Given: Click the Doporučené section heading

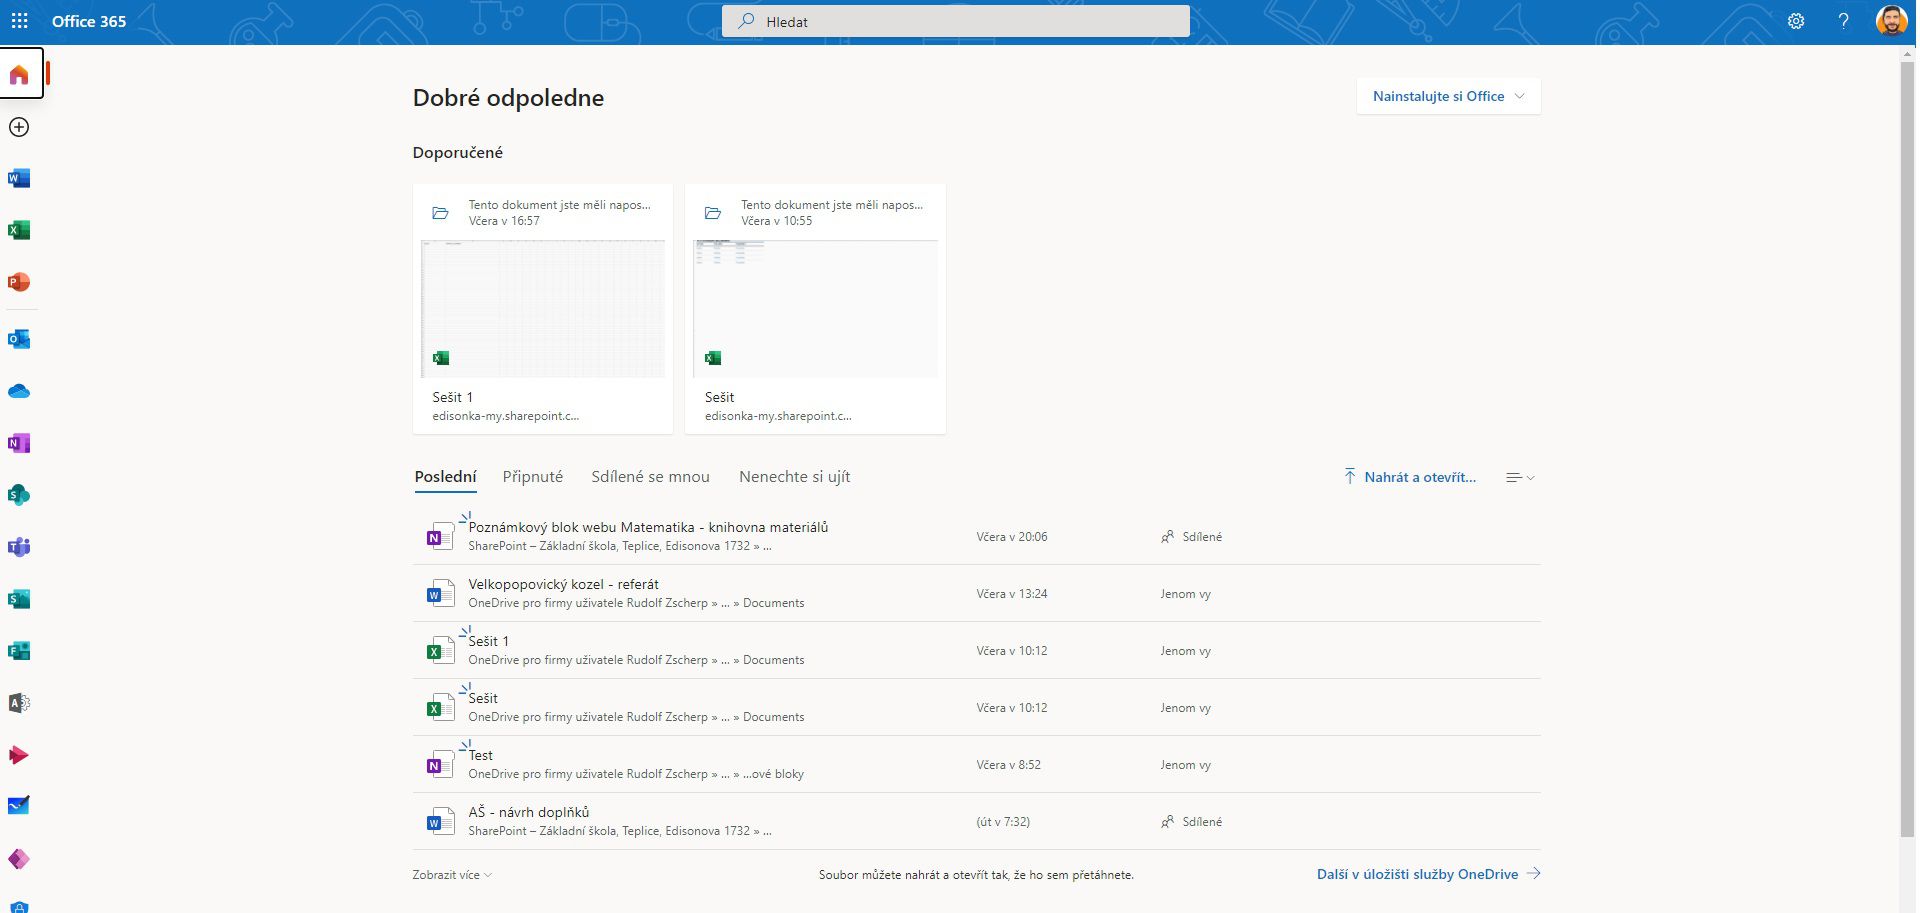Looking at the screenshot, I should point(457,153).
